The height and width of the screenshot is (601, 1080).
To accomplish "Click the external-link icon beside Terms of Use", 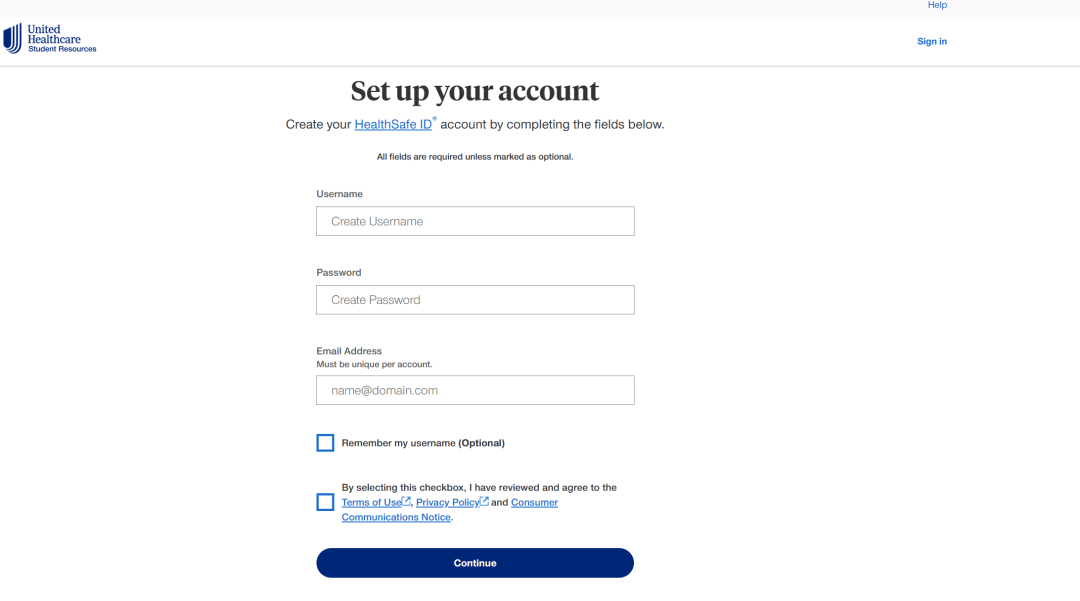I will (x=407, y=502).
